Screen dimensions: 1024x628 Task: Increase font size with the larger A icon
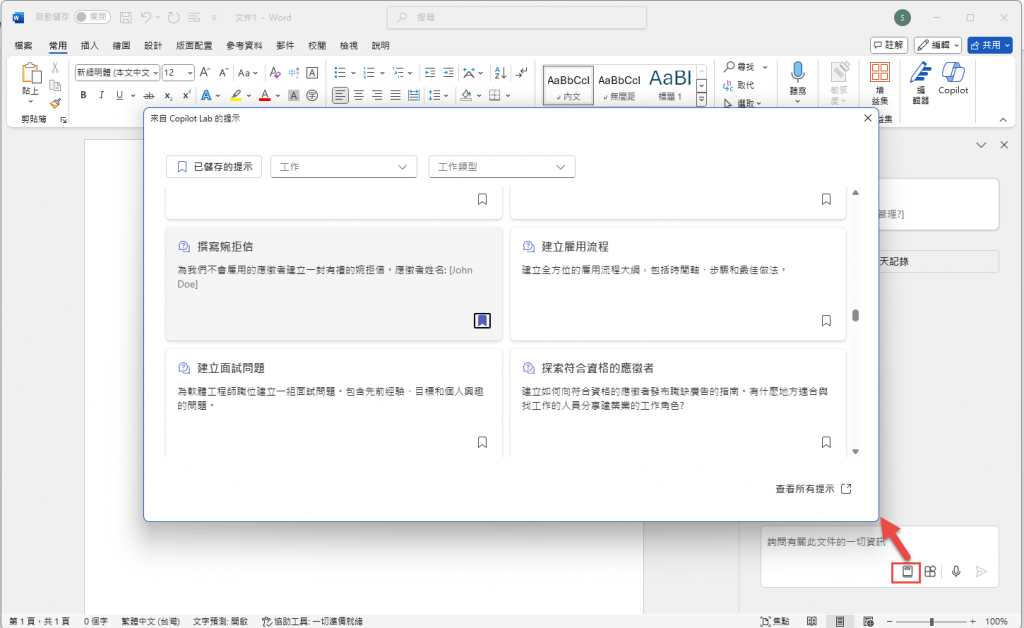205,72
